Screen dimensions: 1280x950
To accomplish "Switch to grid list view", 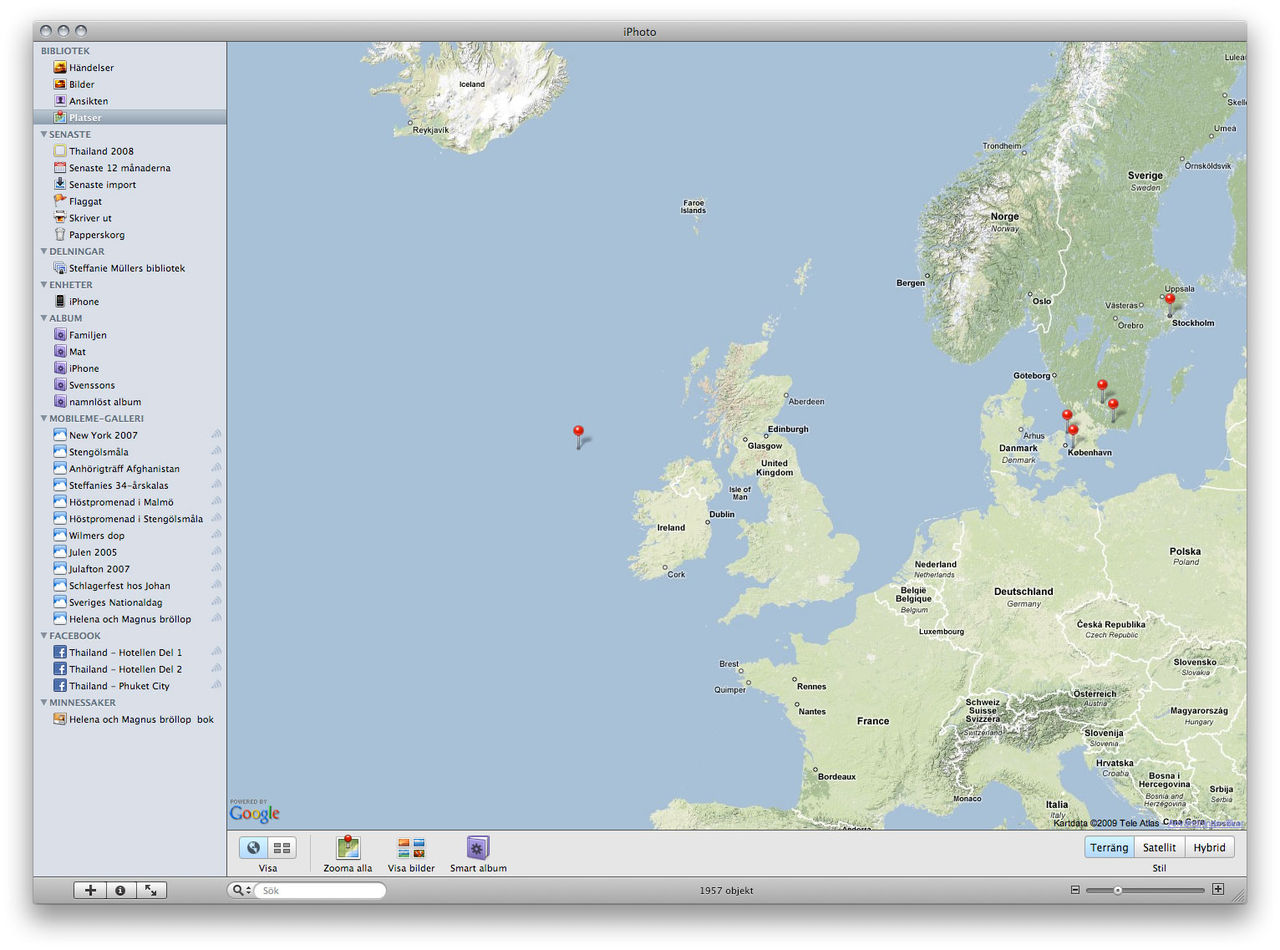I will click(282, 848).
